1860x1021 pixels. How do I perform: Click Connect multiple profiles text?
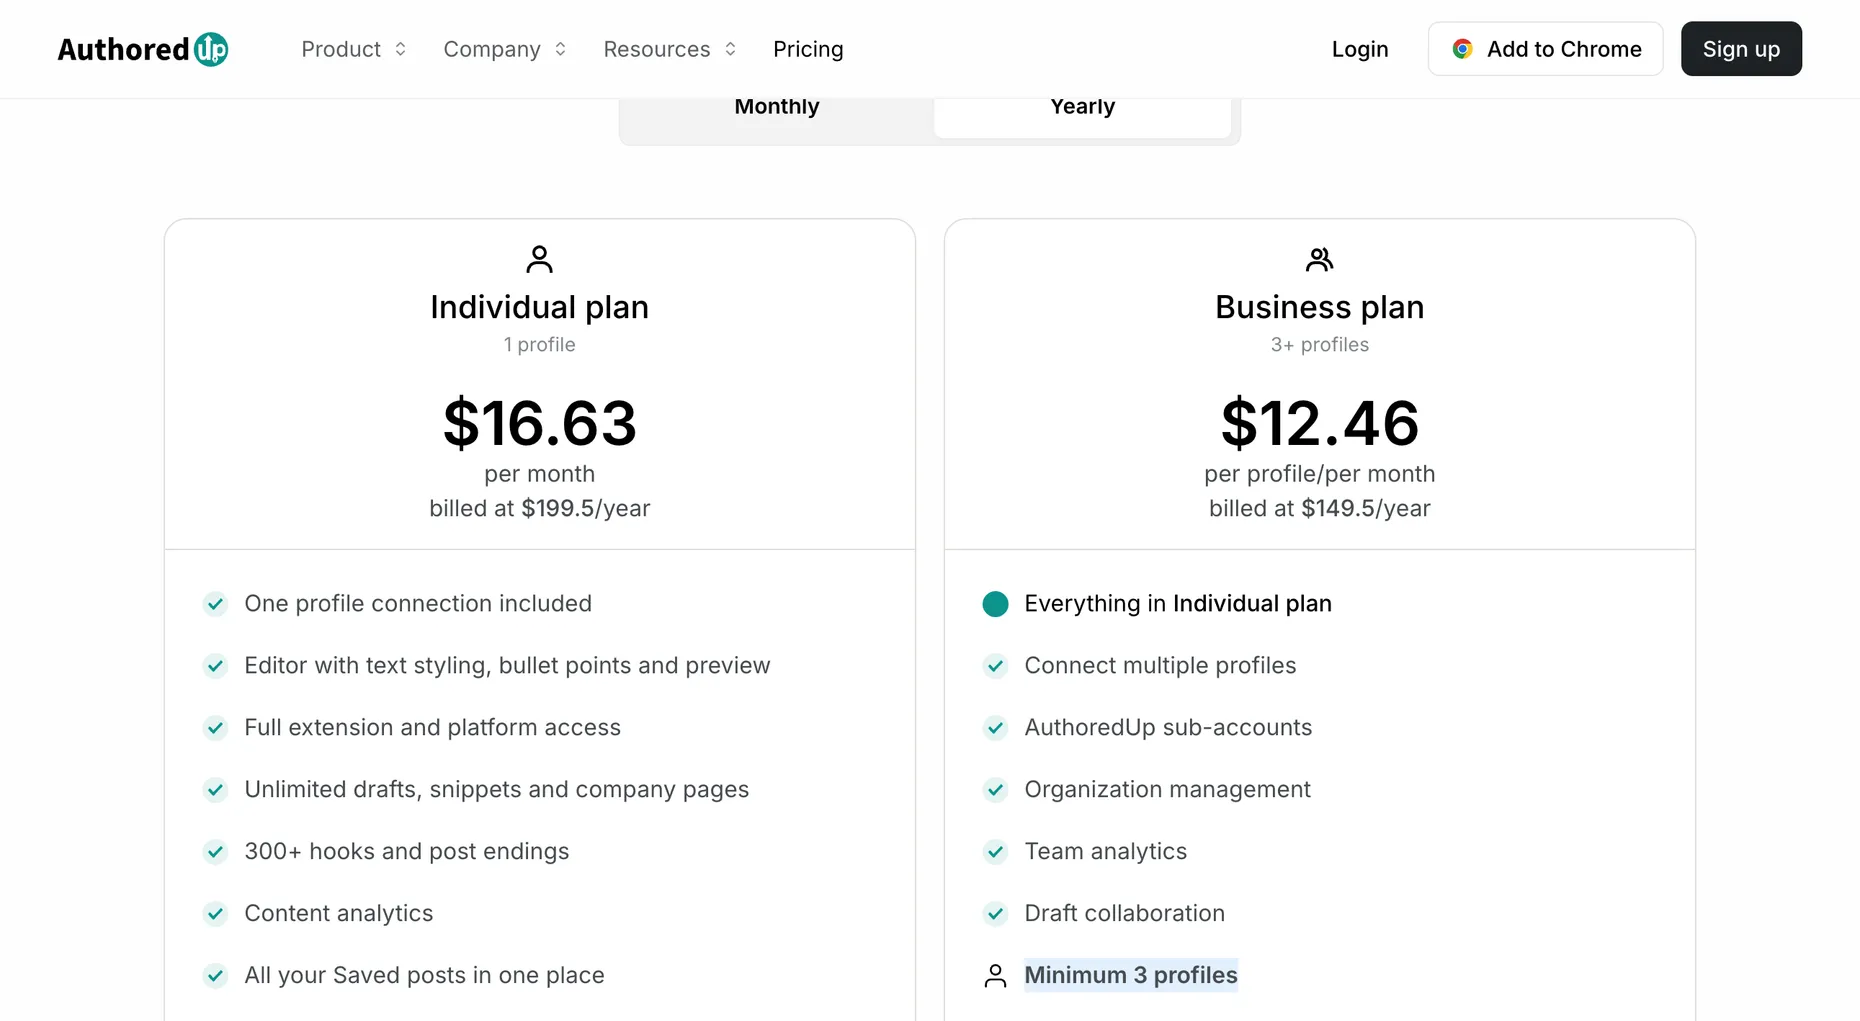[x=1160, y=666]
